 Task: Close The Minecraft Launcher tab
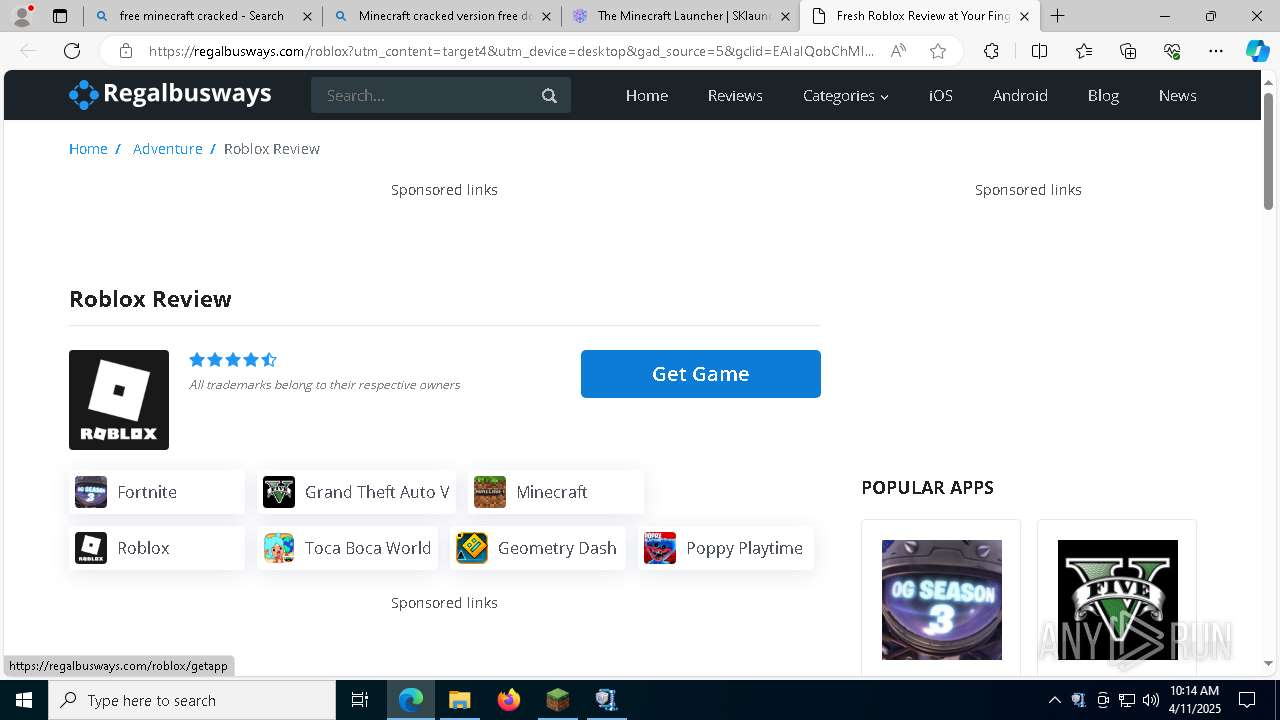click(x=785, y=16)
